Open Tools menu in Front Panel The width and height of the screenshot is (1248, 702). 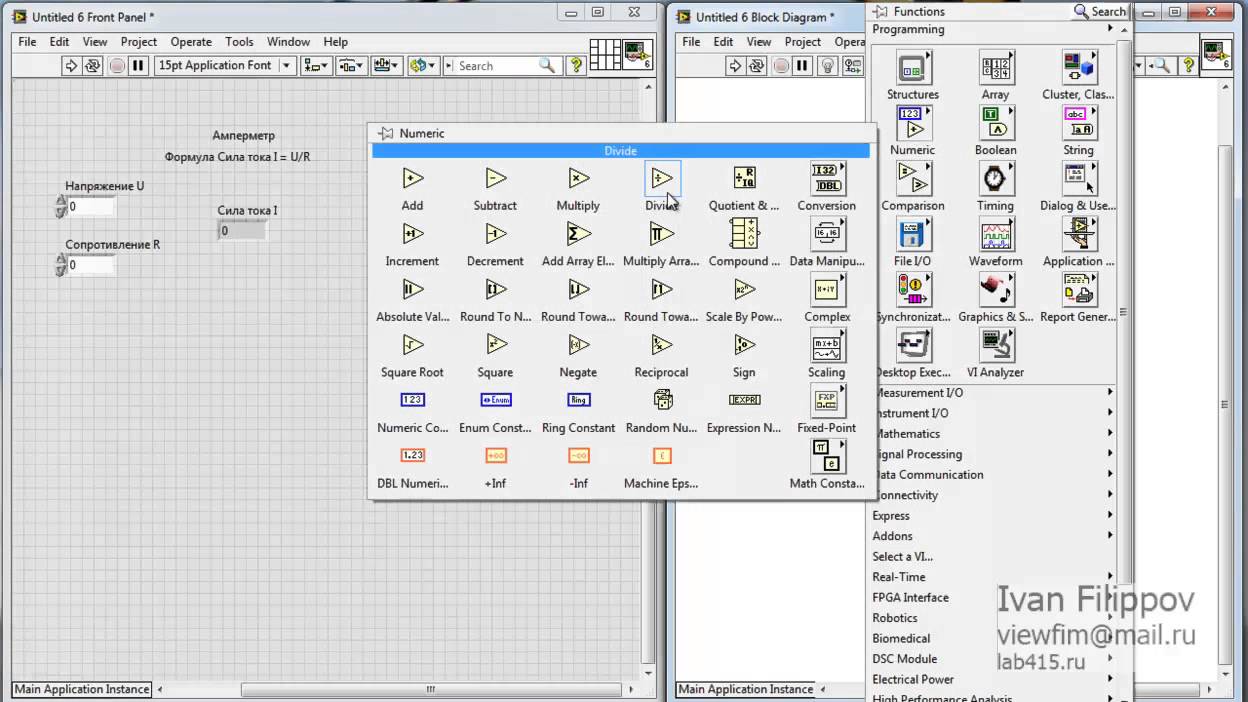point(239,42)
